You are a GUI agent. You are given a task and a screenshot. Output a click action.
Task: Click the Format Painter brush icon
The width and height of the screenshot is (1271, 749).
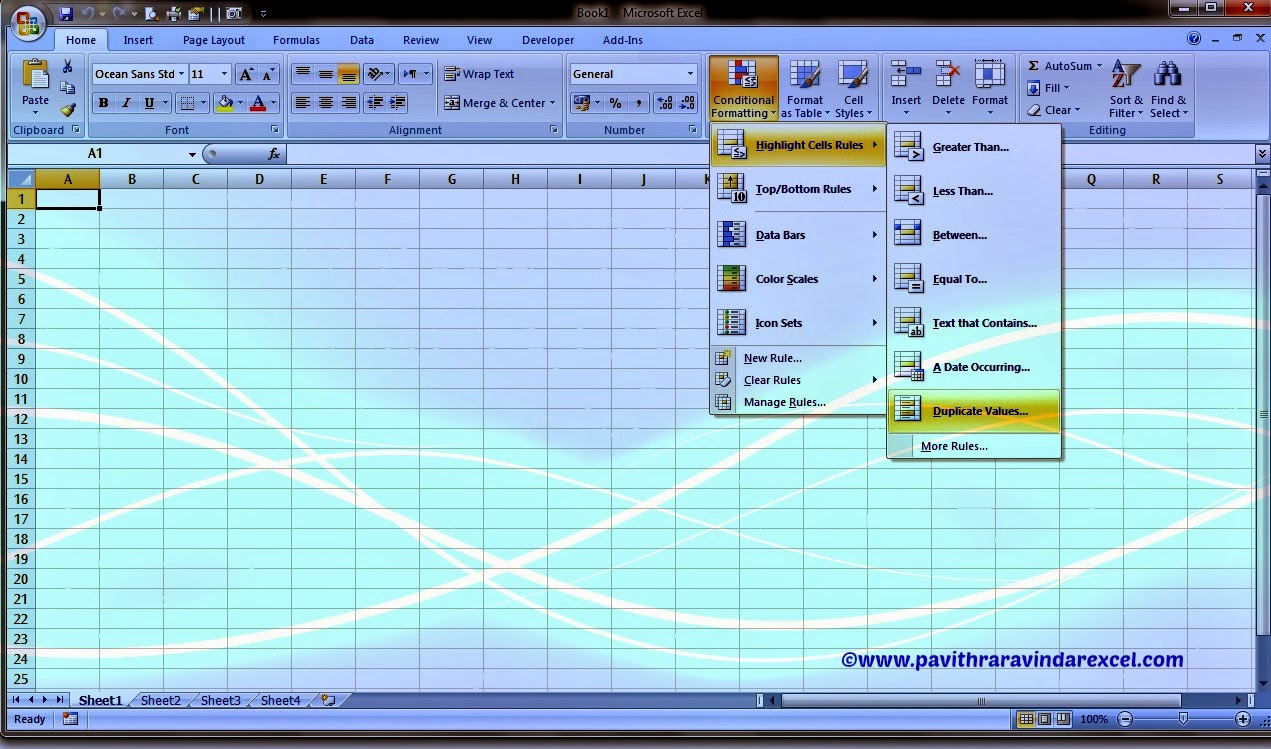point(68,110)
